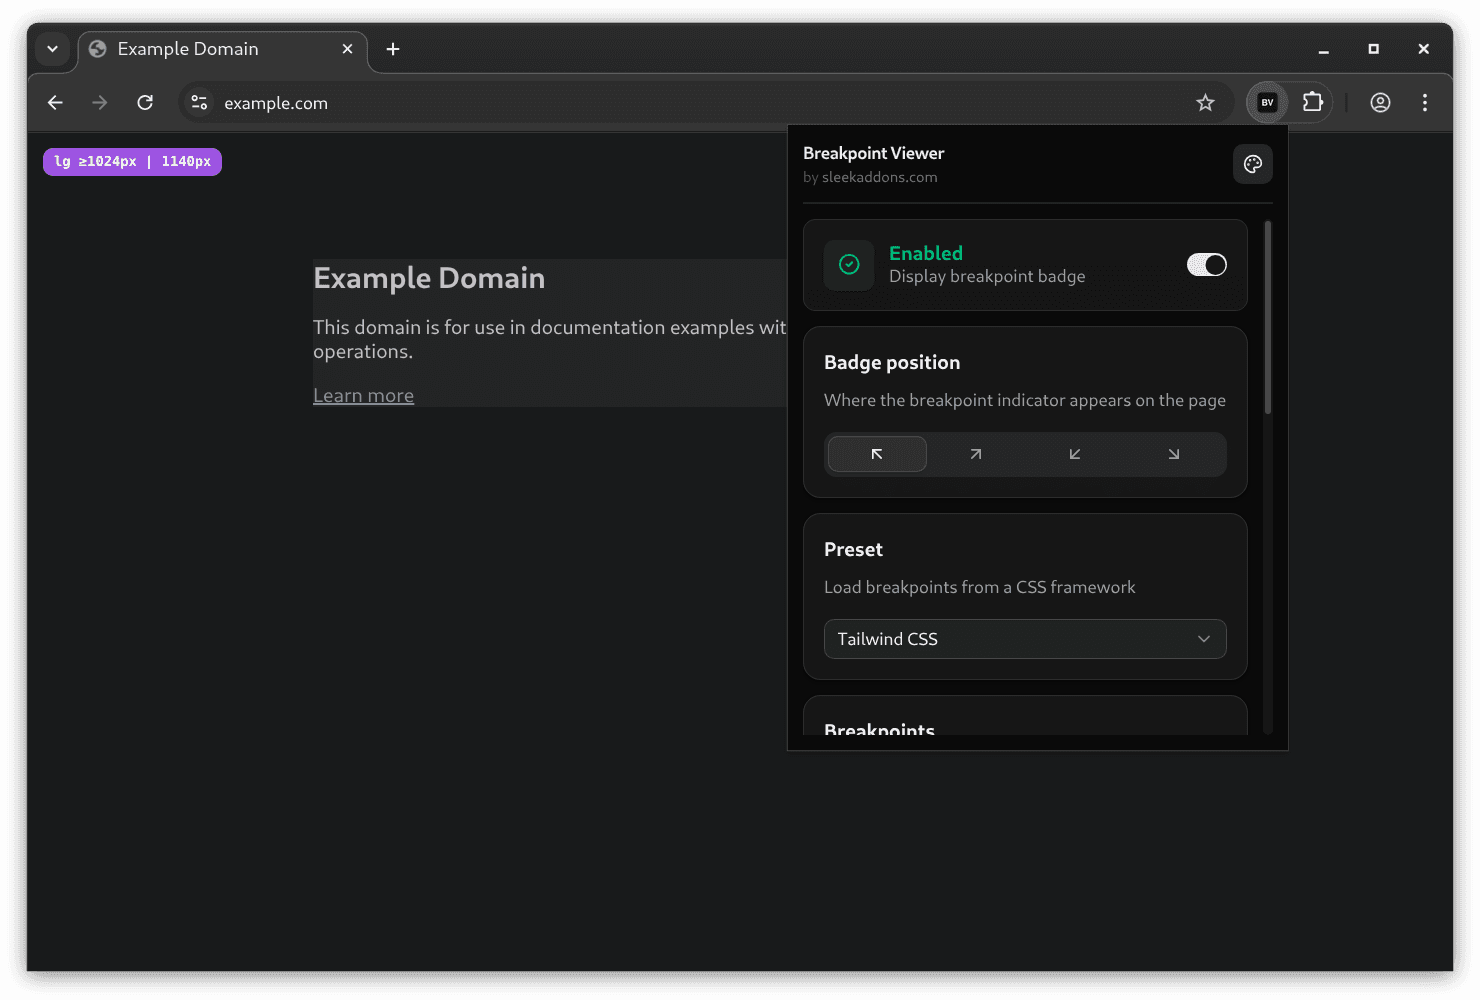Click the BV extension icon in the toolbar
The width and height of the screenshot is (1480, 1000).
click(1266, 102)
